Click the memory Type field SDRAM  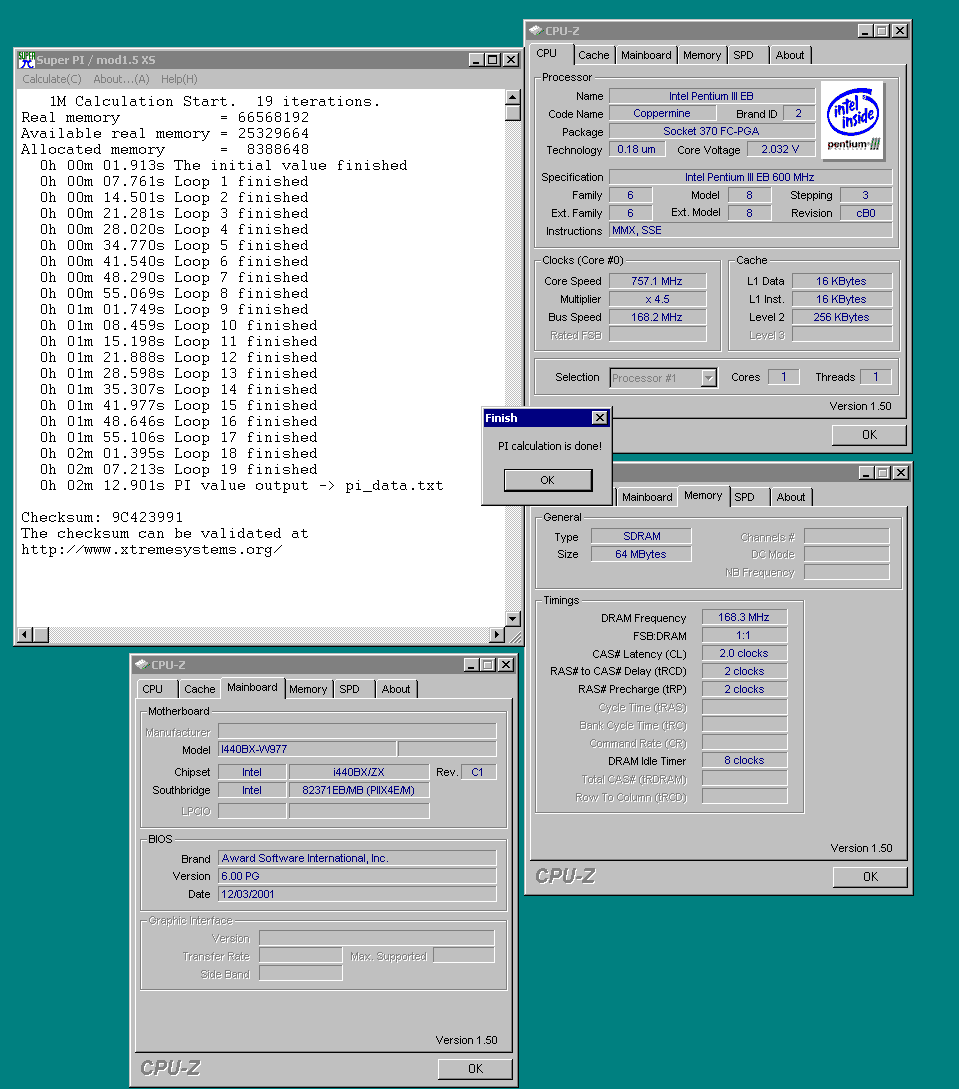click(641, 536)
